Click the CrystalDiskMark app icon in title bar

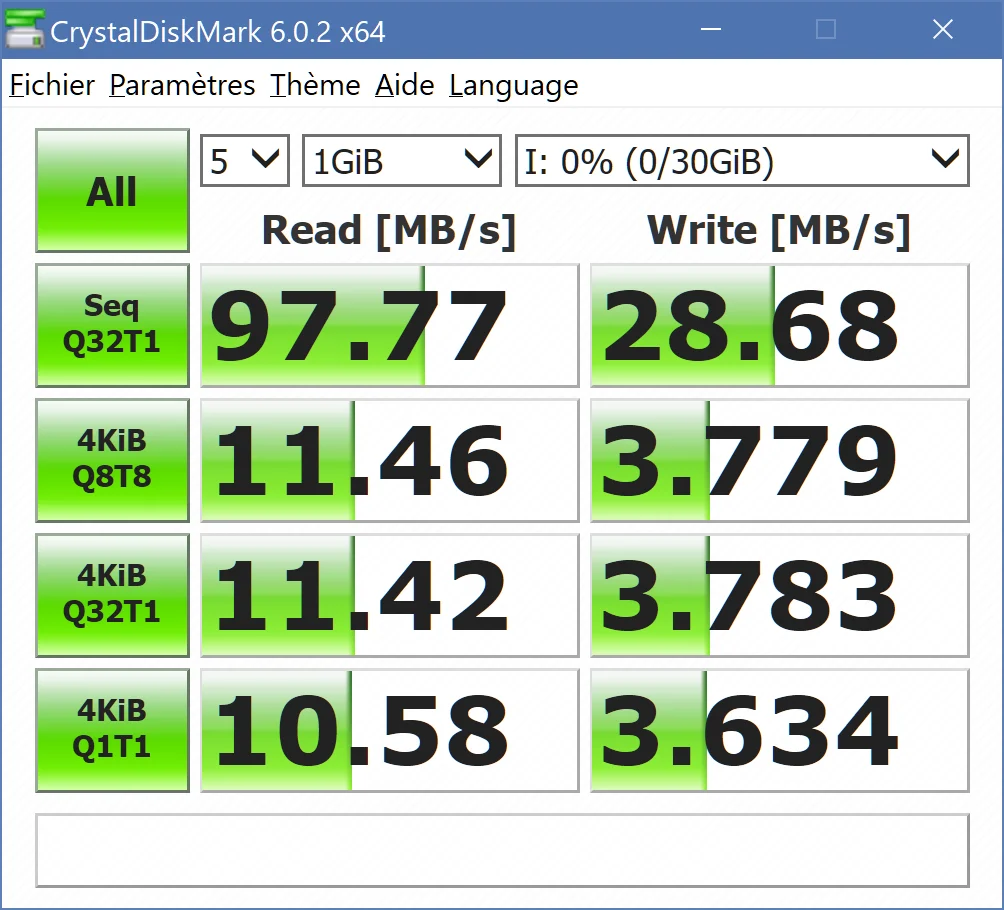coord(24,29)
